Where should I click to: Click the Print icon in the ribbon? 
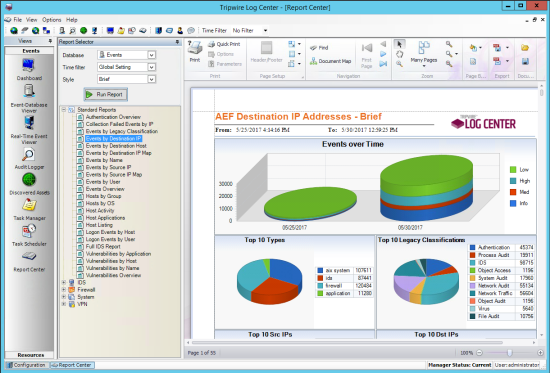pyautogui.click(x=195, y=48)
